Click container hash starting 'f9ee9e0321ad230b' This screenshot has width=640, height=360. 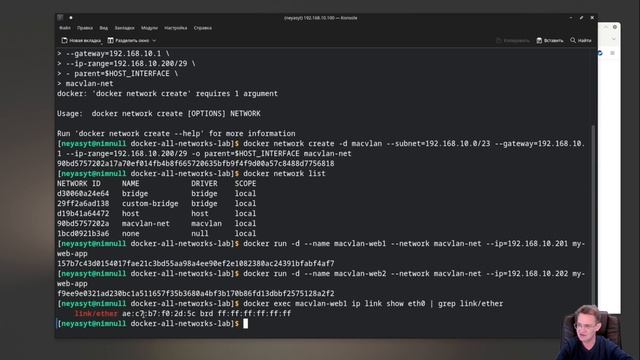tap(196, 293)
